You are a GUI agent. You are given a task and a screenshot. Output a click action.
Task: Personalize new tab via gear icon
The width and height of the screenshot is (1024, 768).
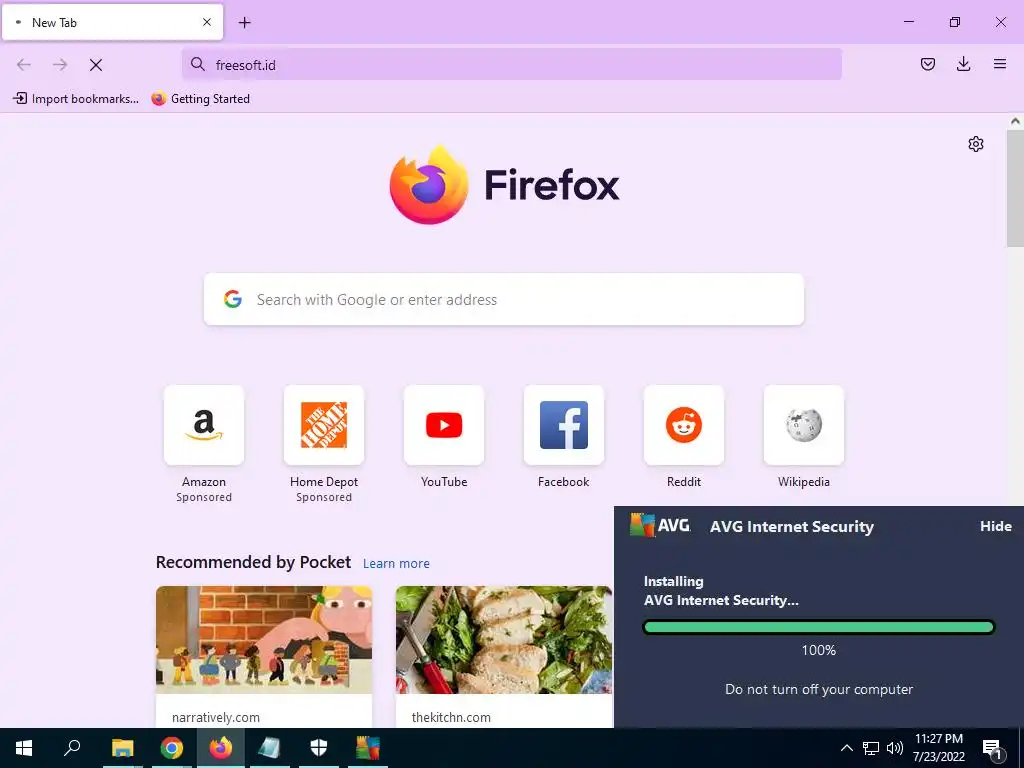pyautogui.click(x=976, y=144)
